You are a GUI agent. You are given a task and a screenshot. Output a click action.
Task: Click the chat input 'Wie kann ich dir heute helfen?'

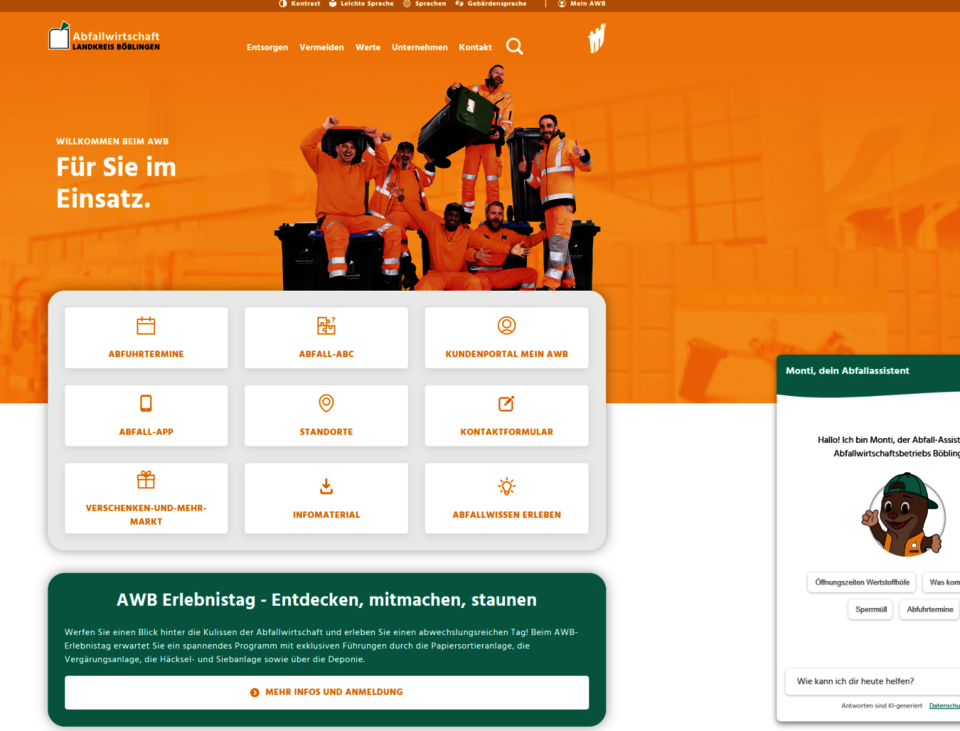coord(872,681)
